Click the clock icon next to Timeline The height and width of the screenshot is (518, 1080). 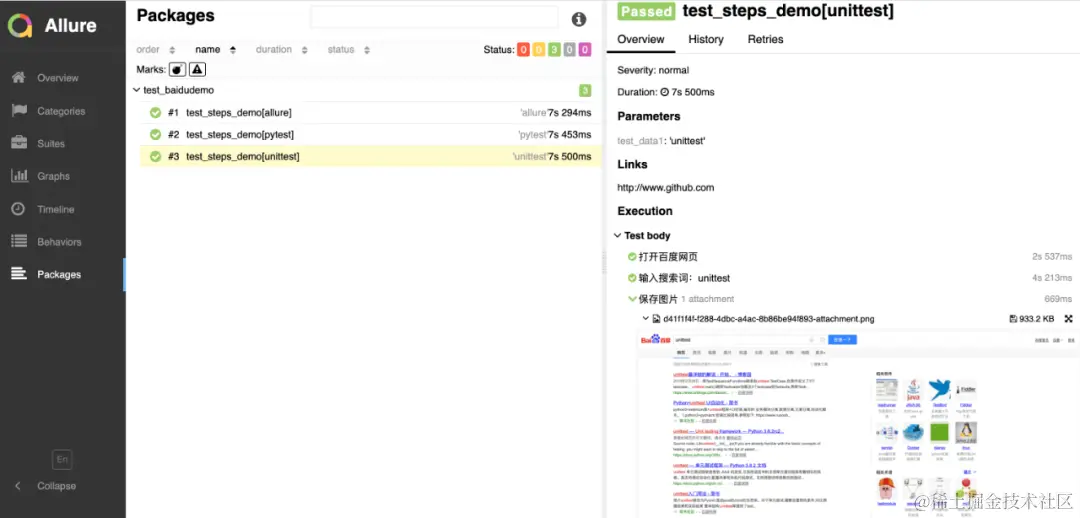tap(19, 208)
